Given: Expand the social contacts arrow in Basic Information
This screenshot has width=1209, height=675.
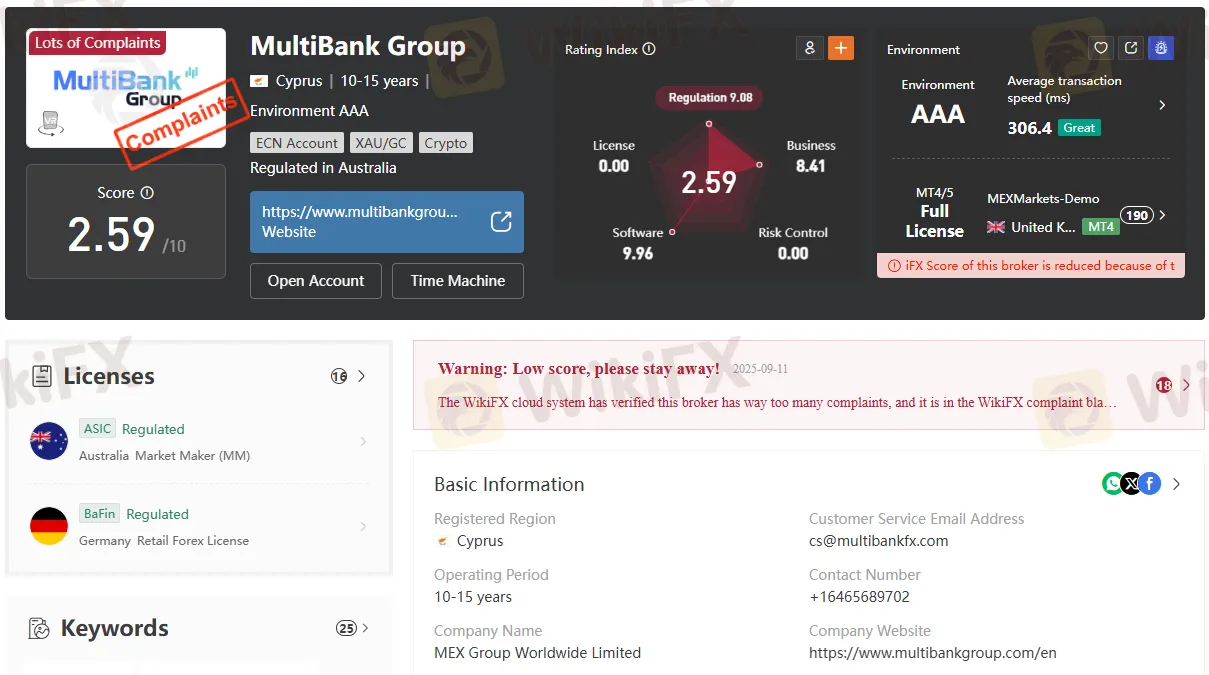Looking at the screenshot, I should click(x=1177, y=484).
